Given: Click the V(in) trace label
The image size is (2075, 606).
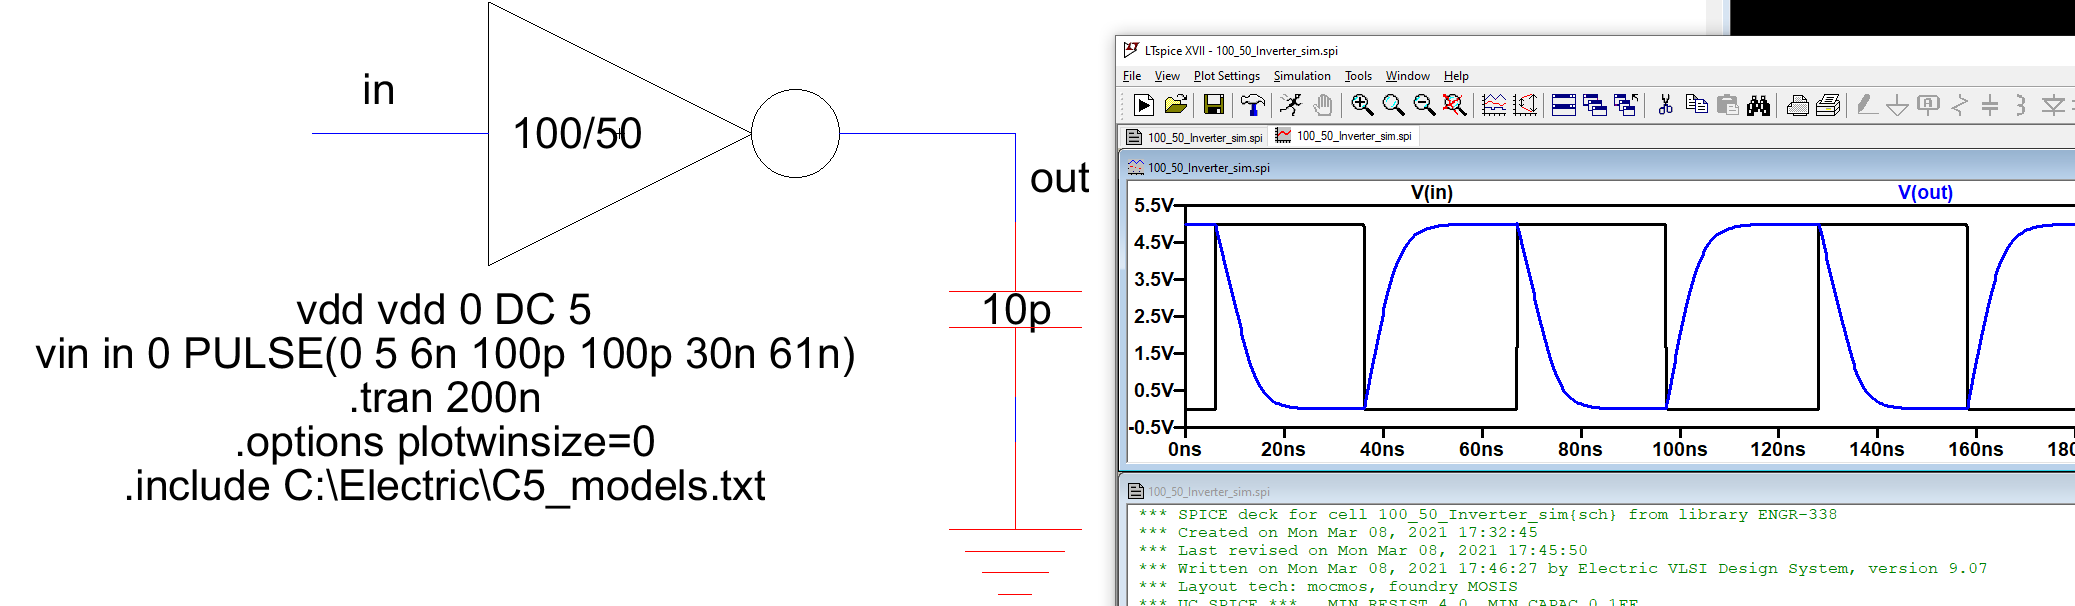Looking at the screenshot, I should 1431,192.
